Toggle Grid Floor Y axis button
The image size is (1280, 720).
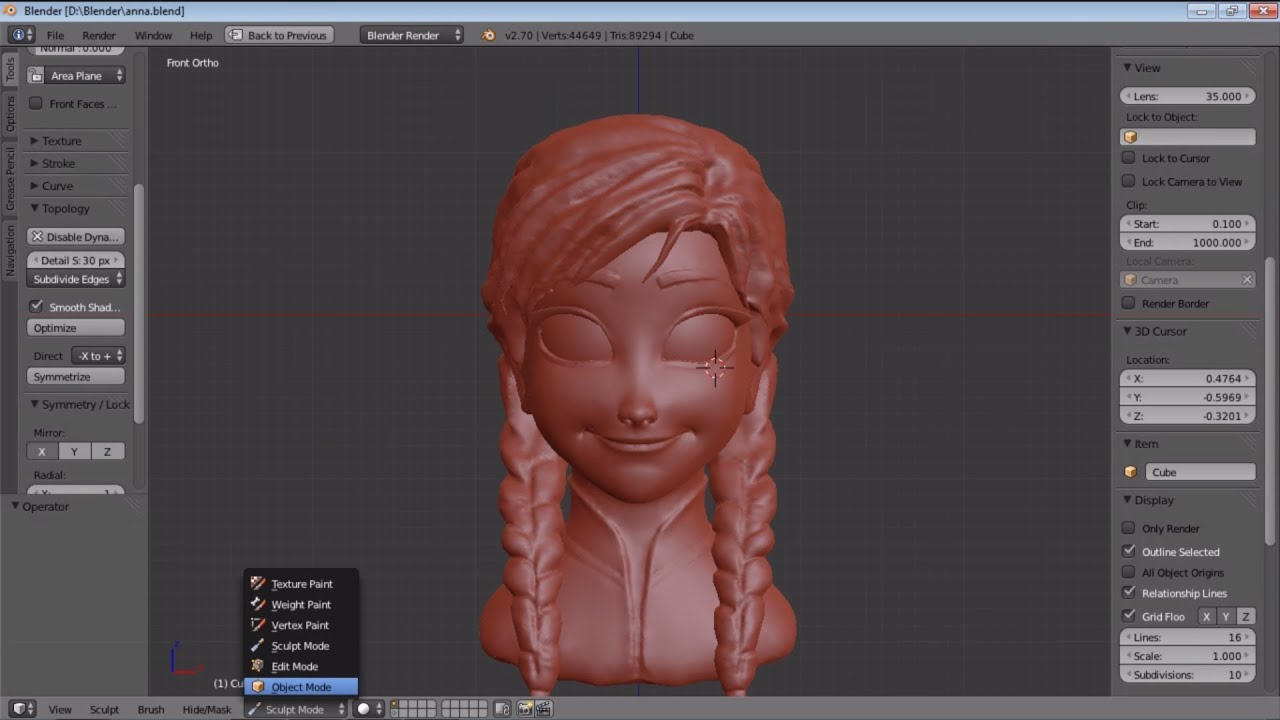point(1225,616)
